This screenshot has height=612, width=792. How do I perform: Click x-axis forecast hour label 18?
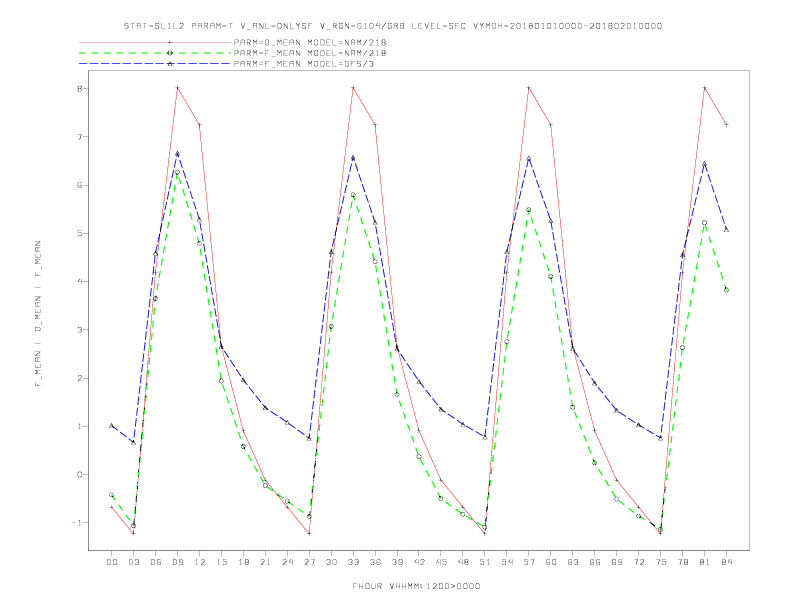243,562
